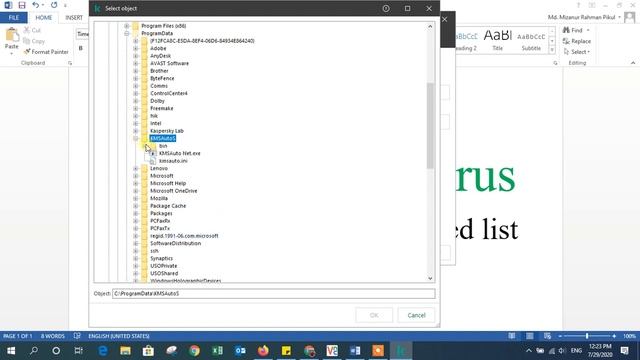This screenshot has height=360, width=640.
Task: Expand the Kaspersky Lab folder node
Action: coord(136,131)
